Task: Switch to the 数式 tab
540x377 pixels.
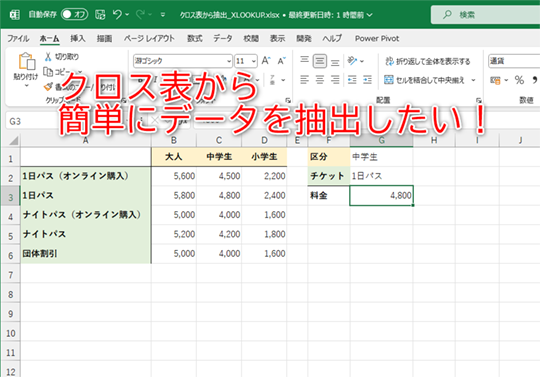Action: coord(195,38)
